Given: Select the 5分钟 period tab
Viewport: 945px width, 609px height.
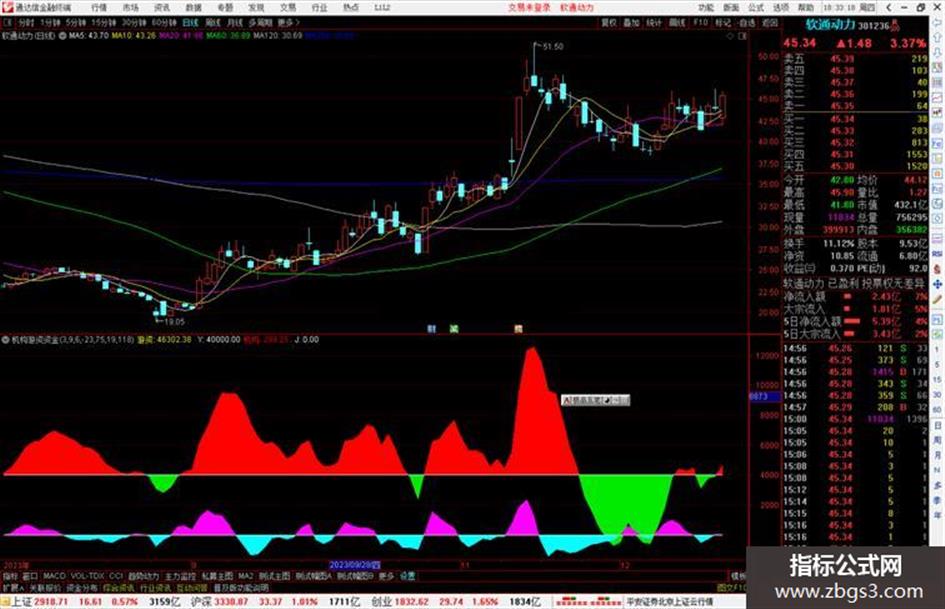Looking at the screenshot, I should [x=76, y=23].
